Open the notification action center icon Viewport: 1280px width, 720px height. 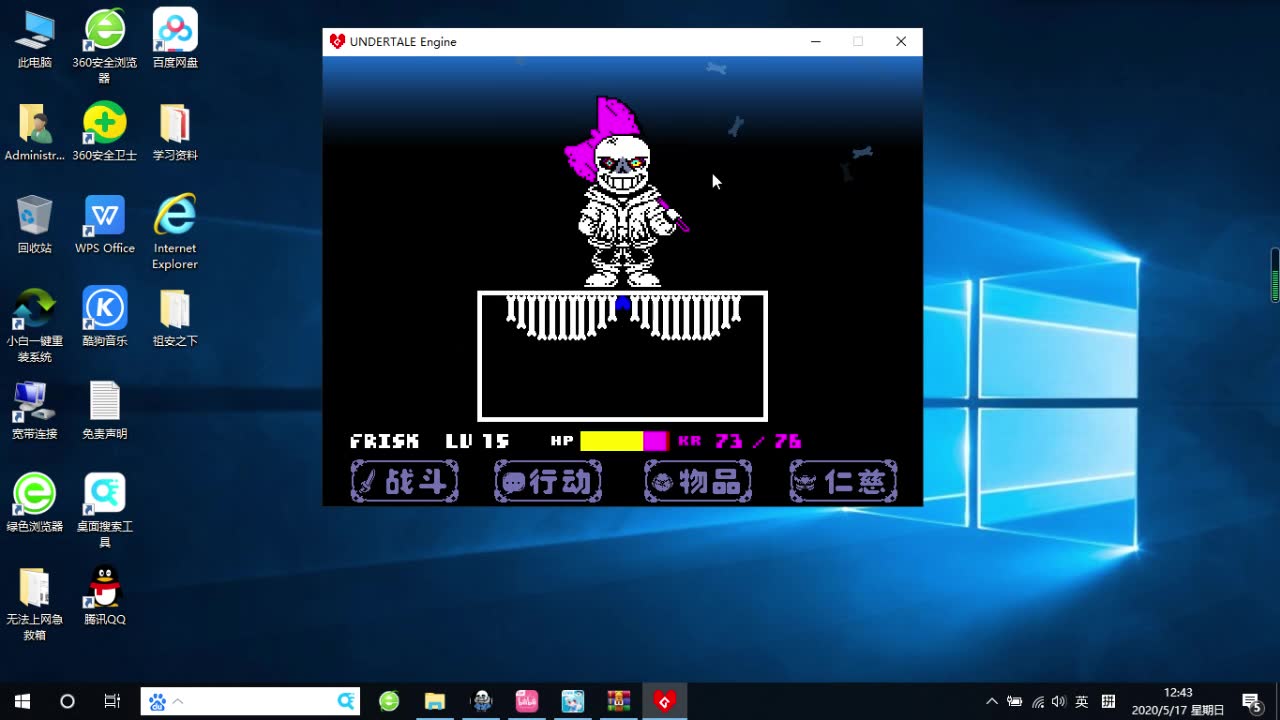tap(1251, 702)
